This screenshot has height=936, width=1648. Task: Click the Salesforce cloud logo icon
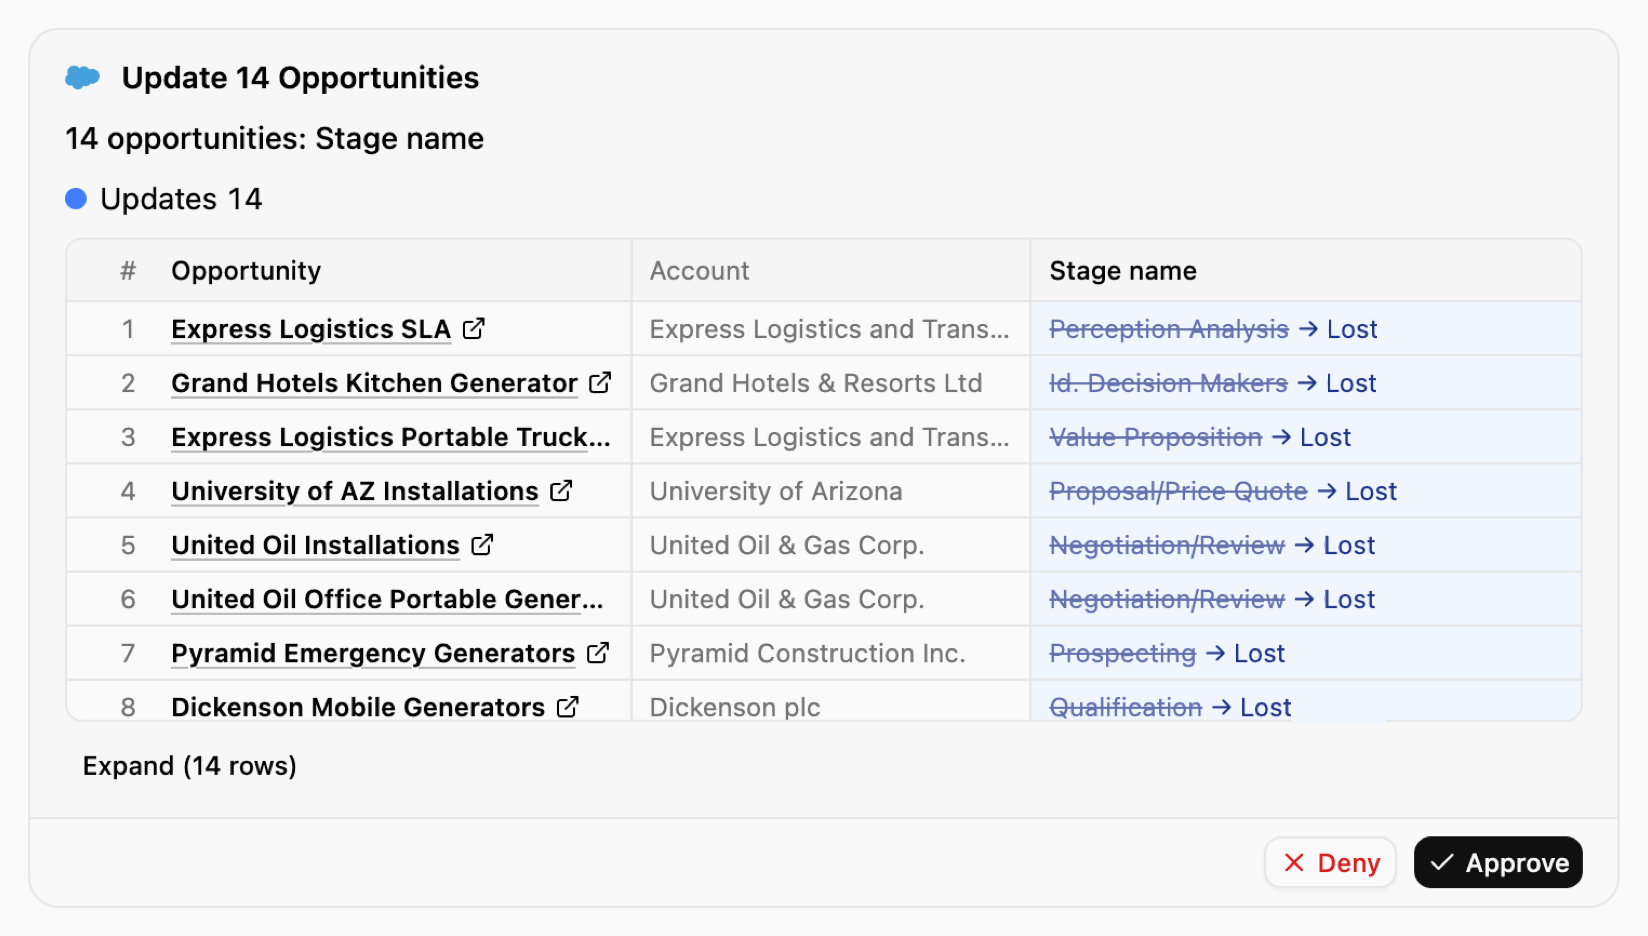83,77
